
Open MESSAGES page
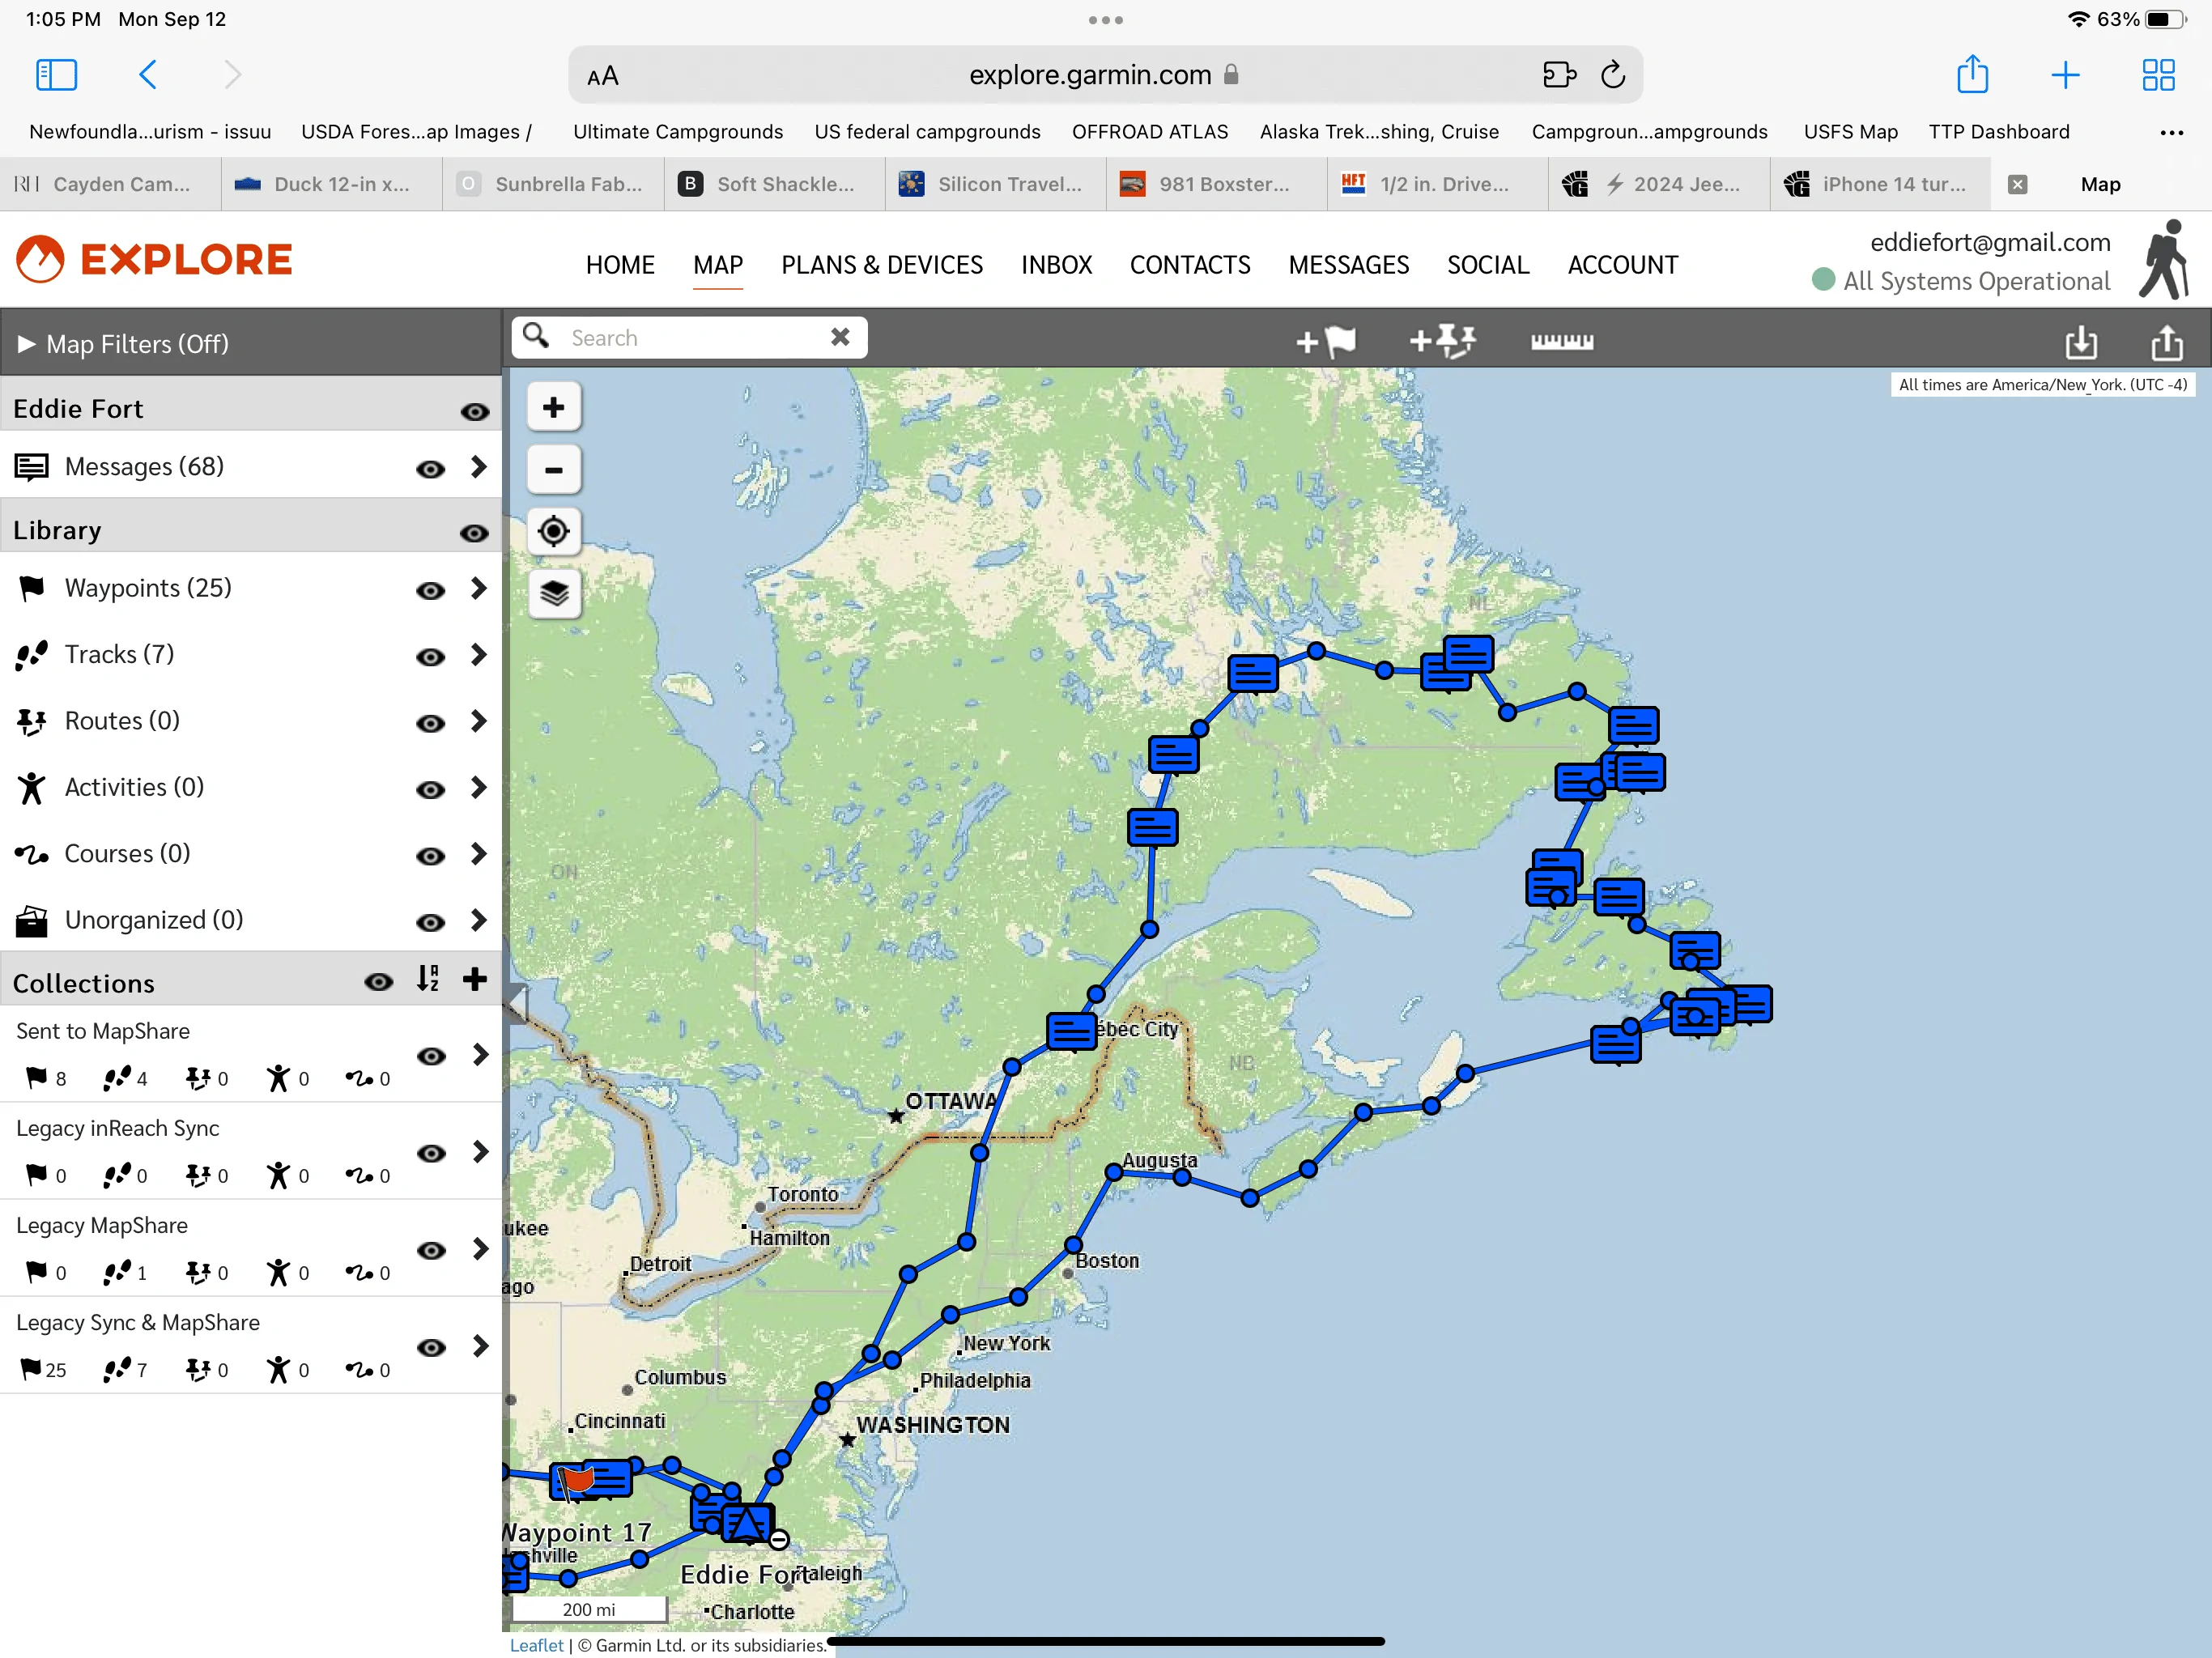coord(1348,265)
